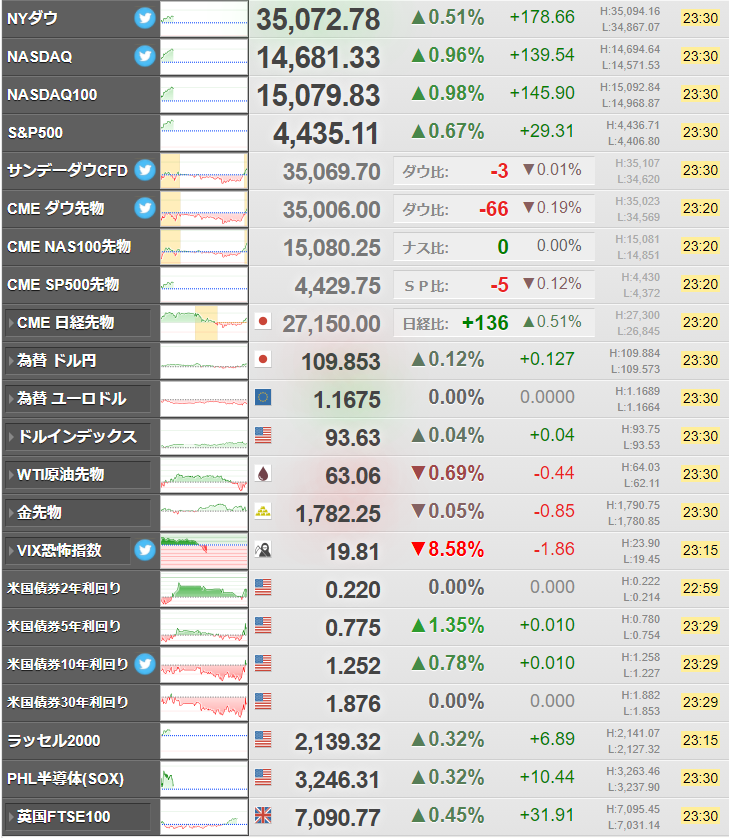Click Japan flag on 為替 ドル円 row
The width and height of the screenshot is (729, 838).
click(x=263, y=359)
